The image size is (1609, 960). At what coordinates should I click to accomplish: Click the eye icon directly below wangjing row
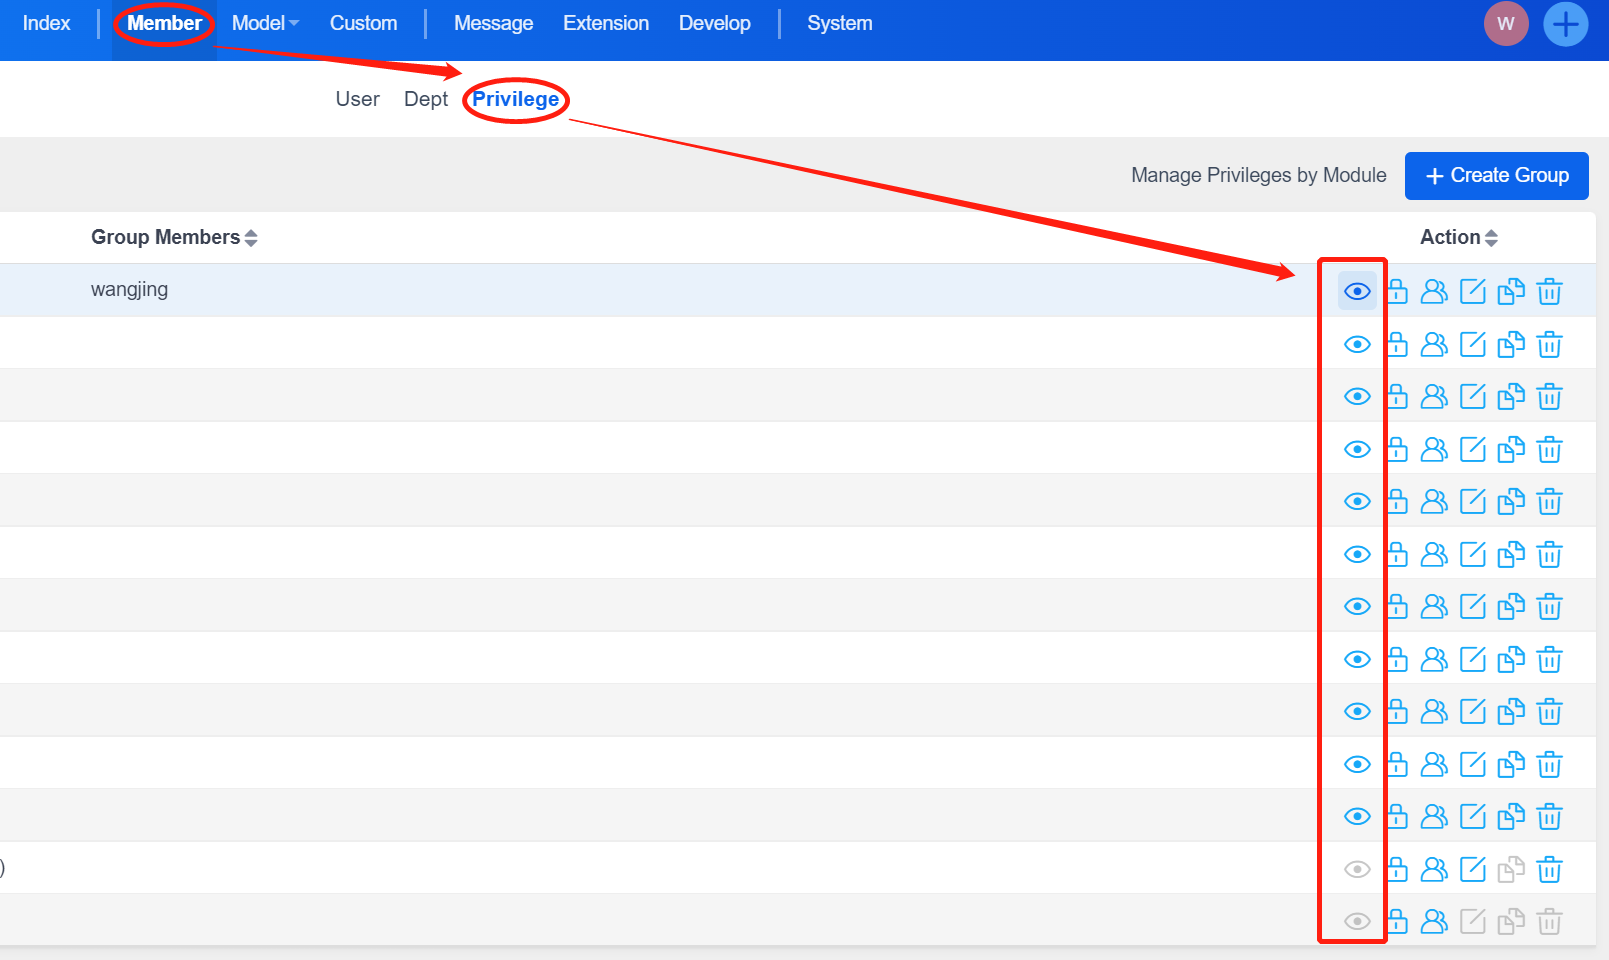tap(1357, 344)
